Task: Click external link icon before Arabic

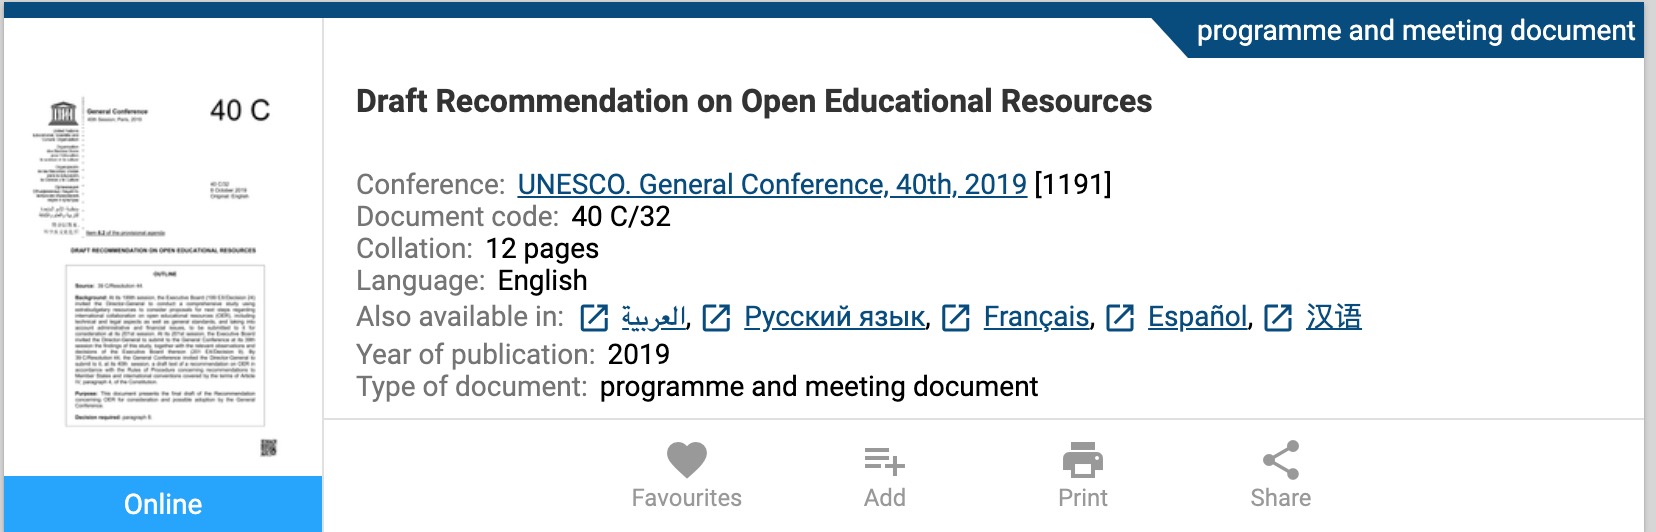Action: (594, 318)
